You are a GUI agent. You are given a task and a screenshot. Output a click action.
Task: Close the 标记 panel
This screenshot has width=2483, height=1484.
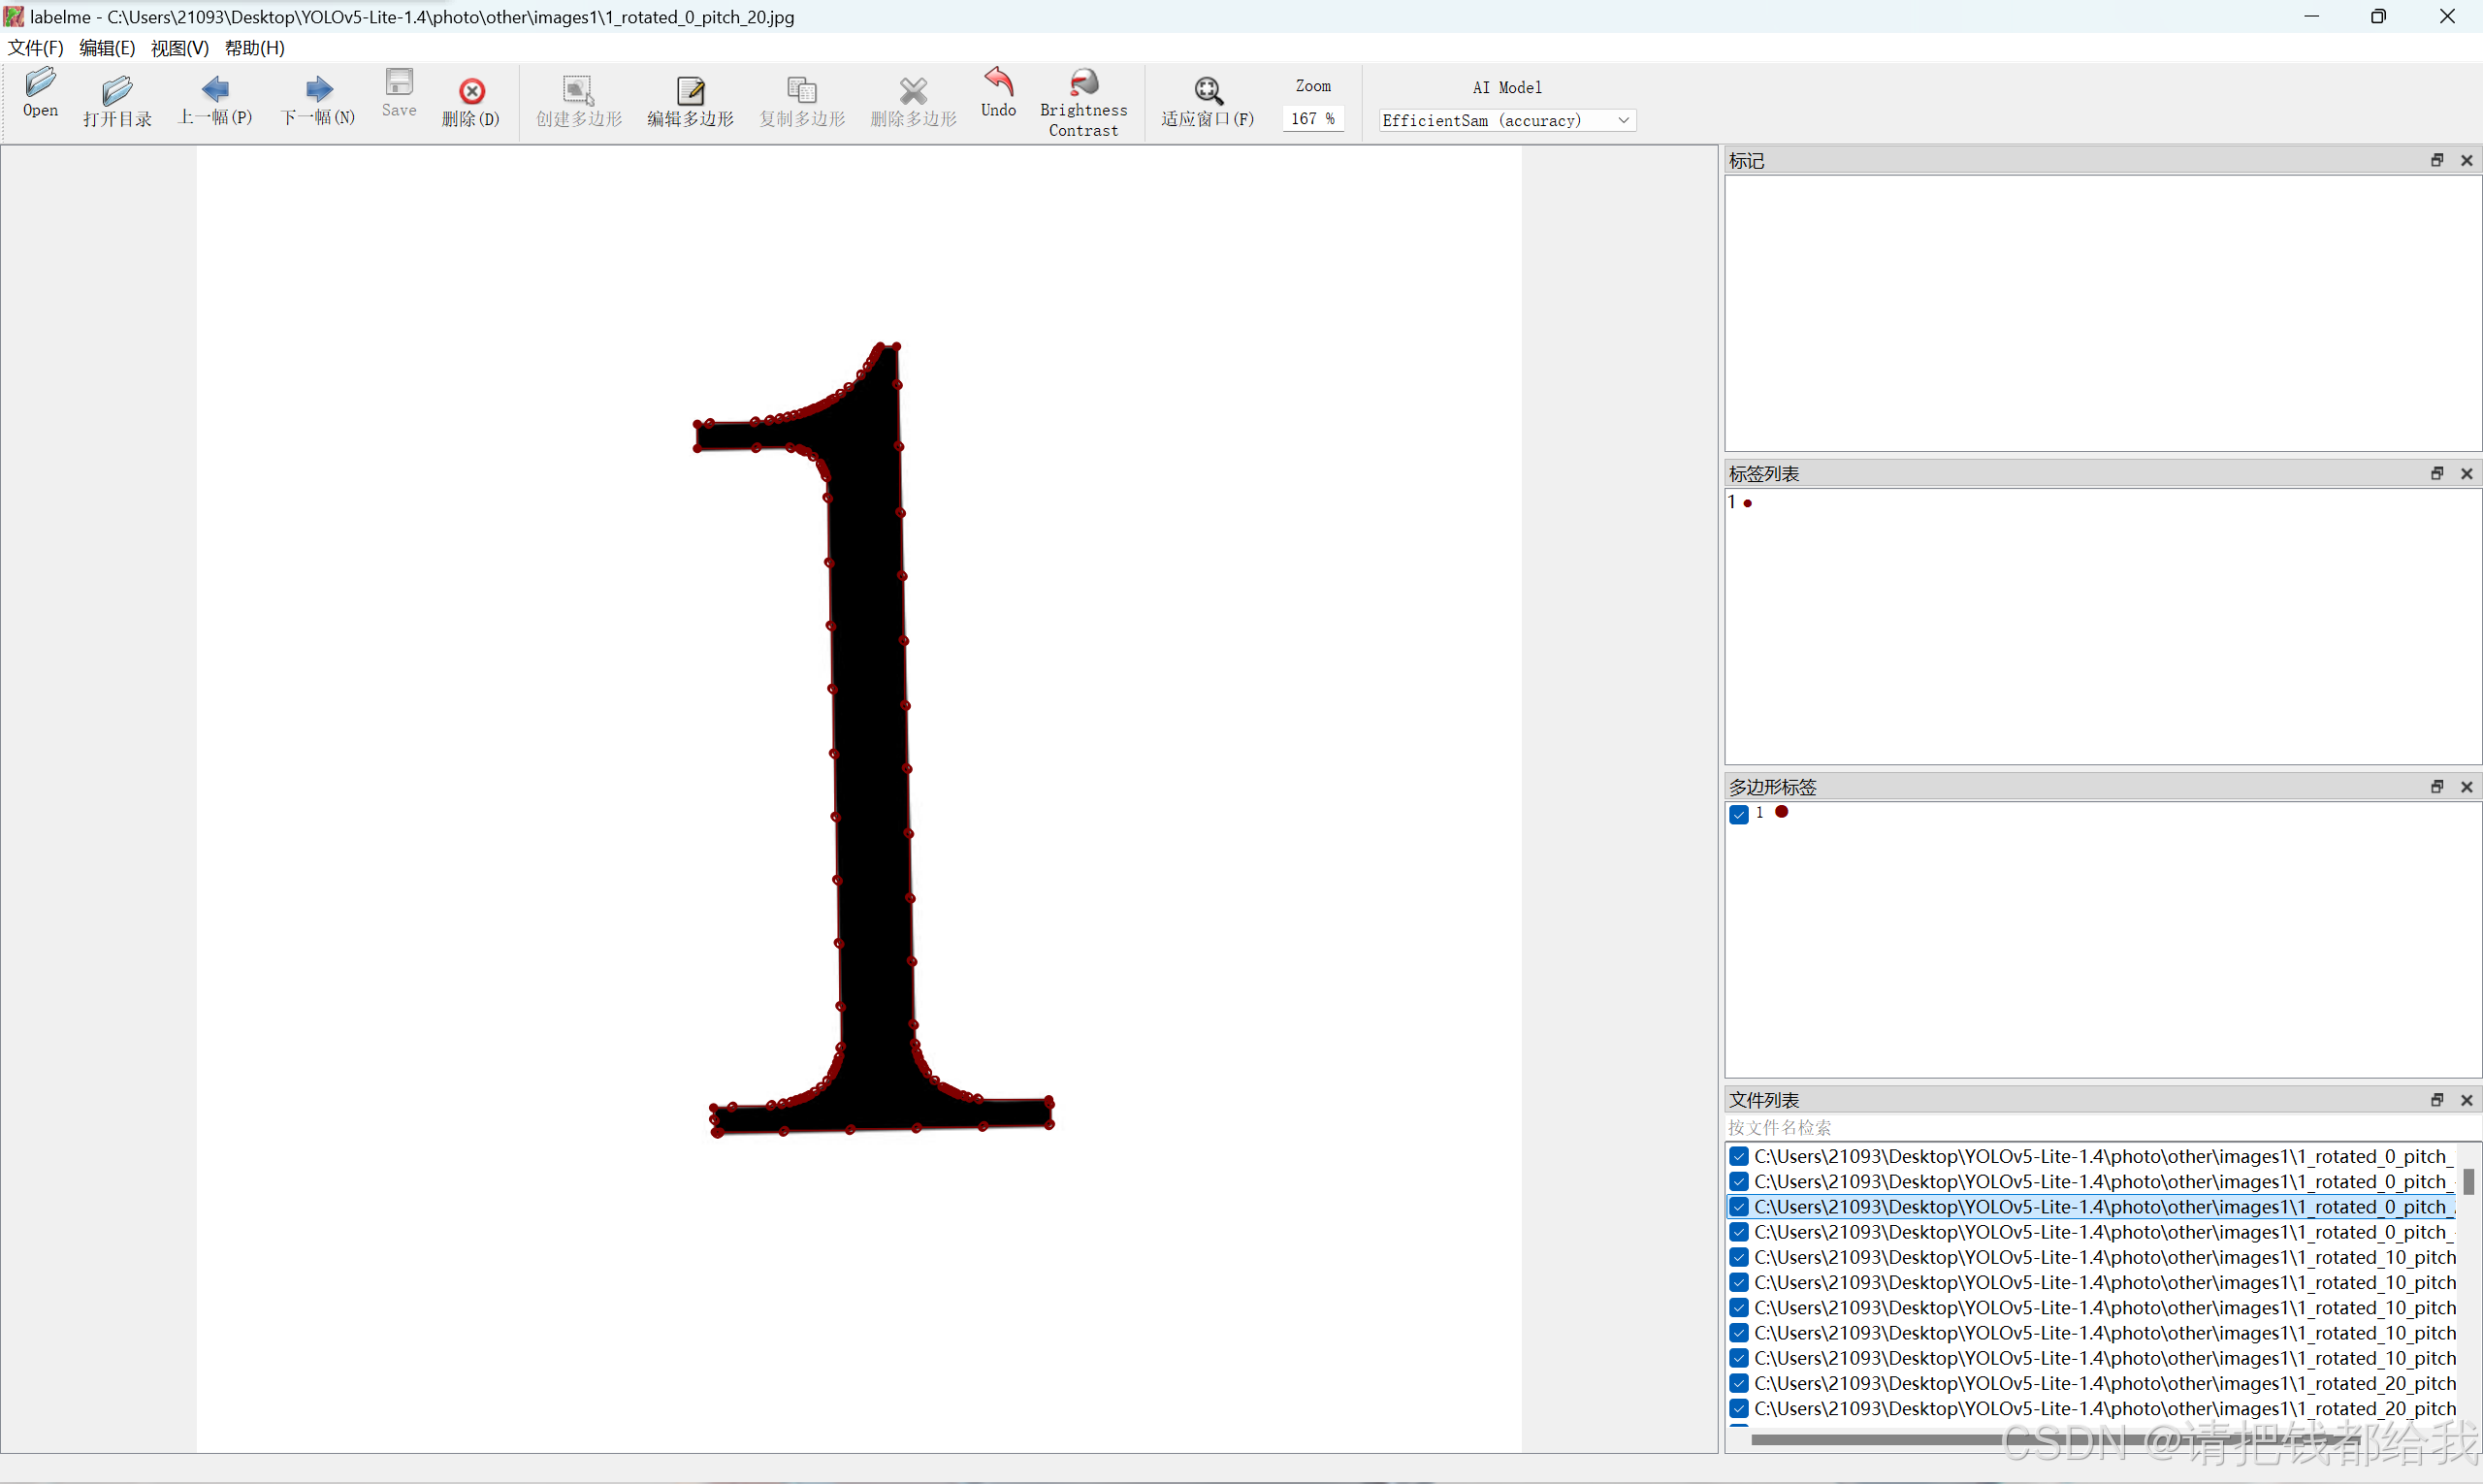pos(2467,160)
